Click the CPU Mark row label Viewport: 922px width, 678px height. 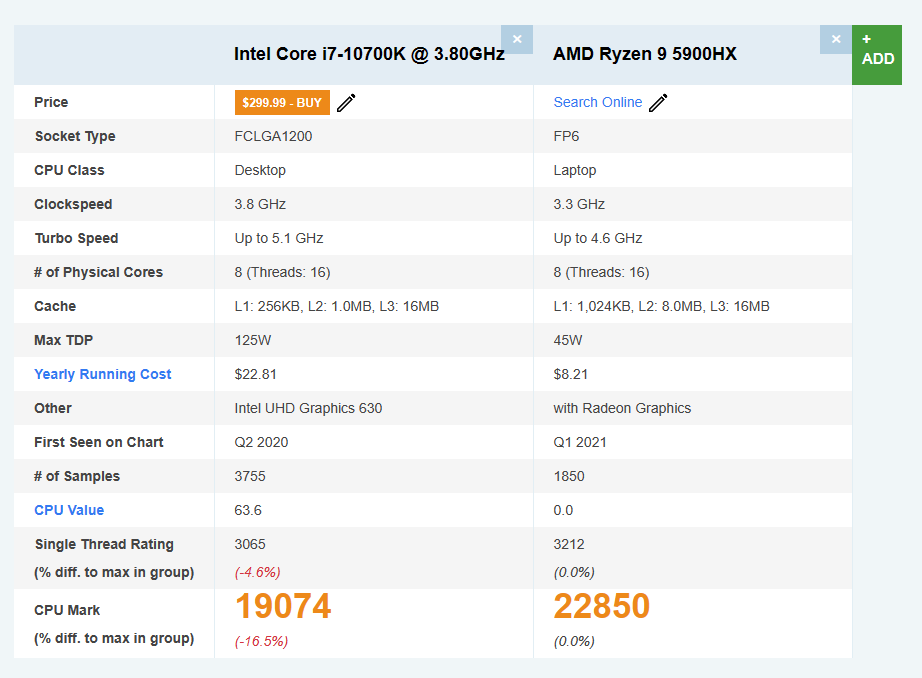[67, 610]
